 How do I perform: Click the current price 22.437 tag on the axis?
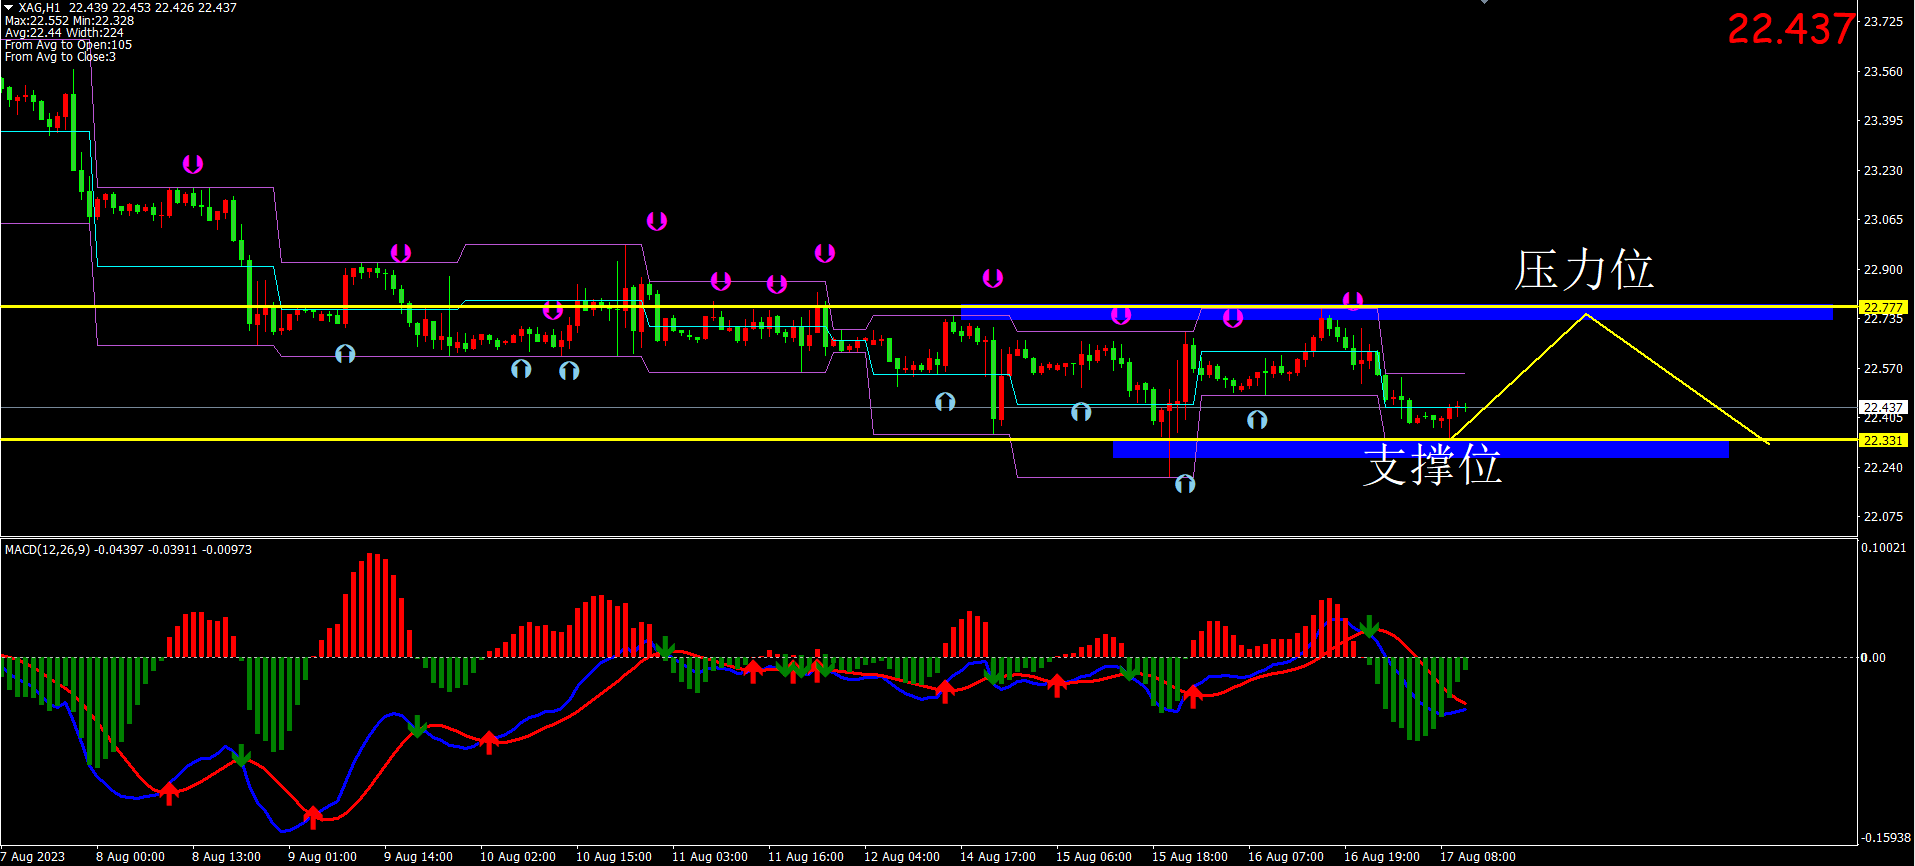(x=1882, y=407)
